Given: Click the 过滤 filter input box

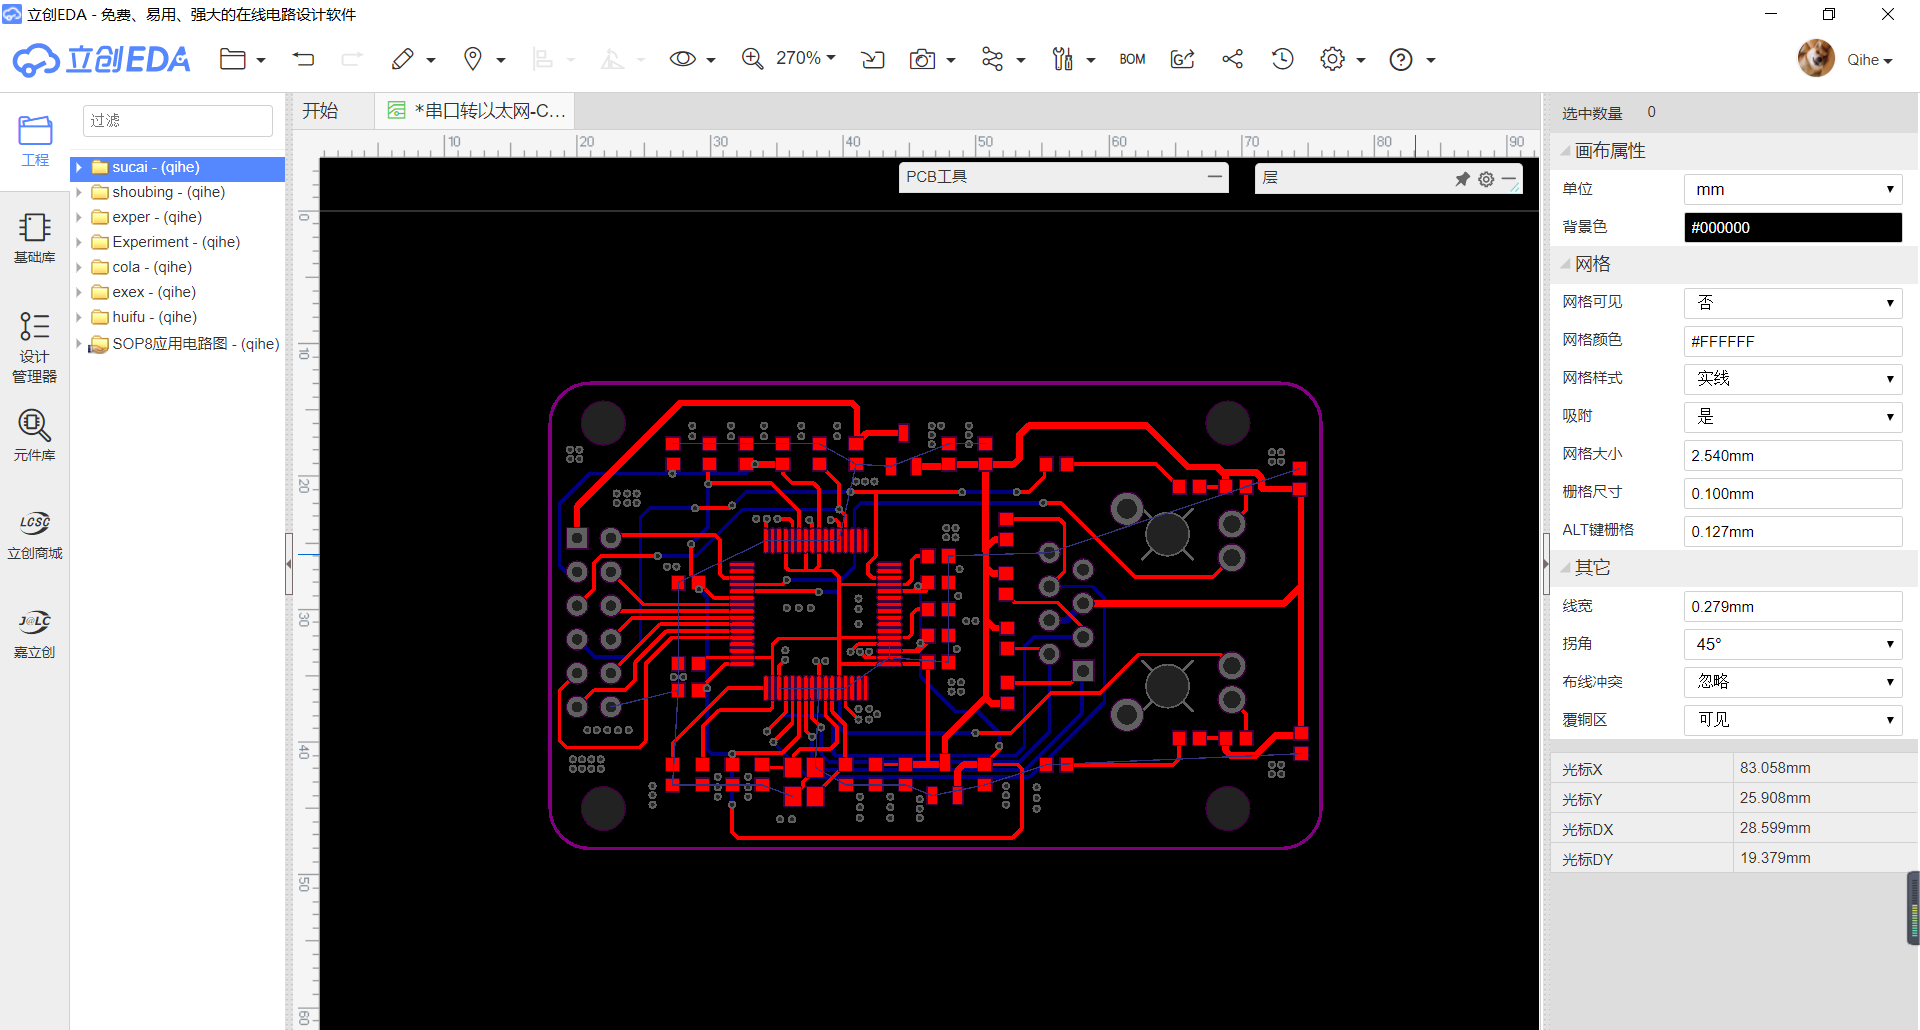Looking at the screenshot, I should pyautogui.click(x=177, y=121).
